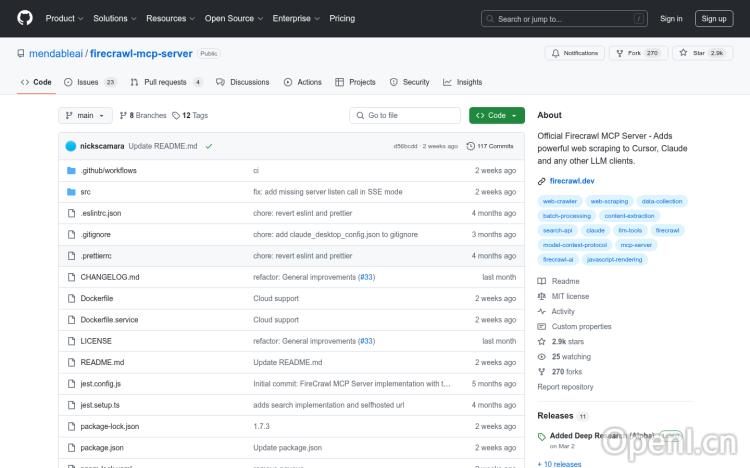This screenshot has height=468, width=750.
Task: Expand the green Code dropdown button
Action: tap(496, 116)
